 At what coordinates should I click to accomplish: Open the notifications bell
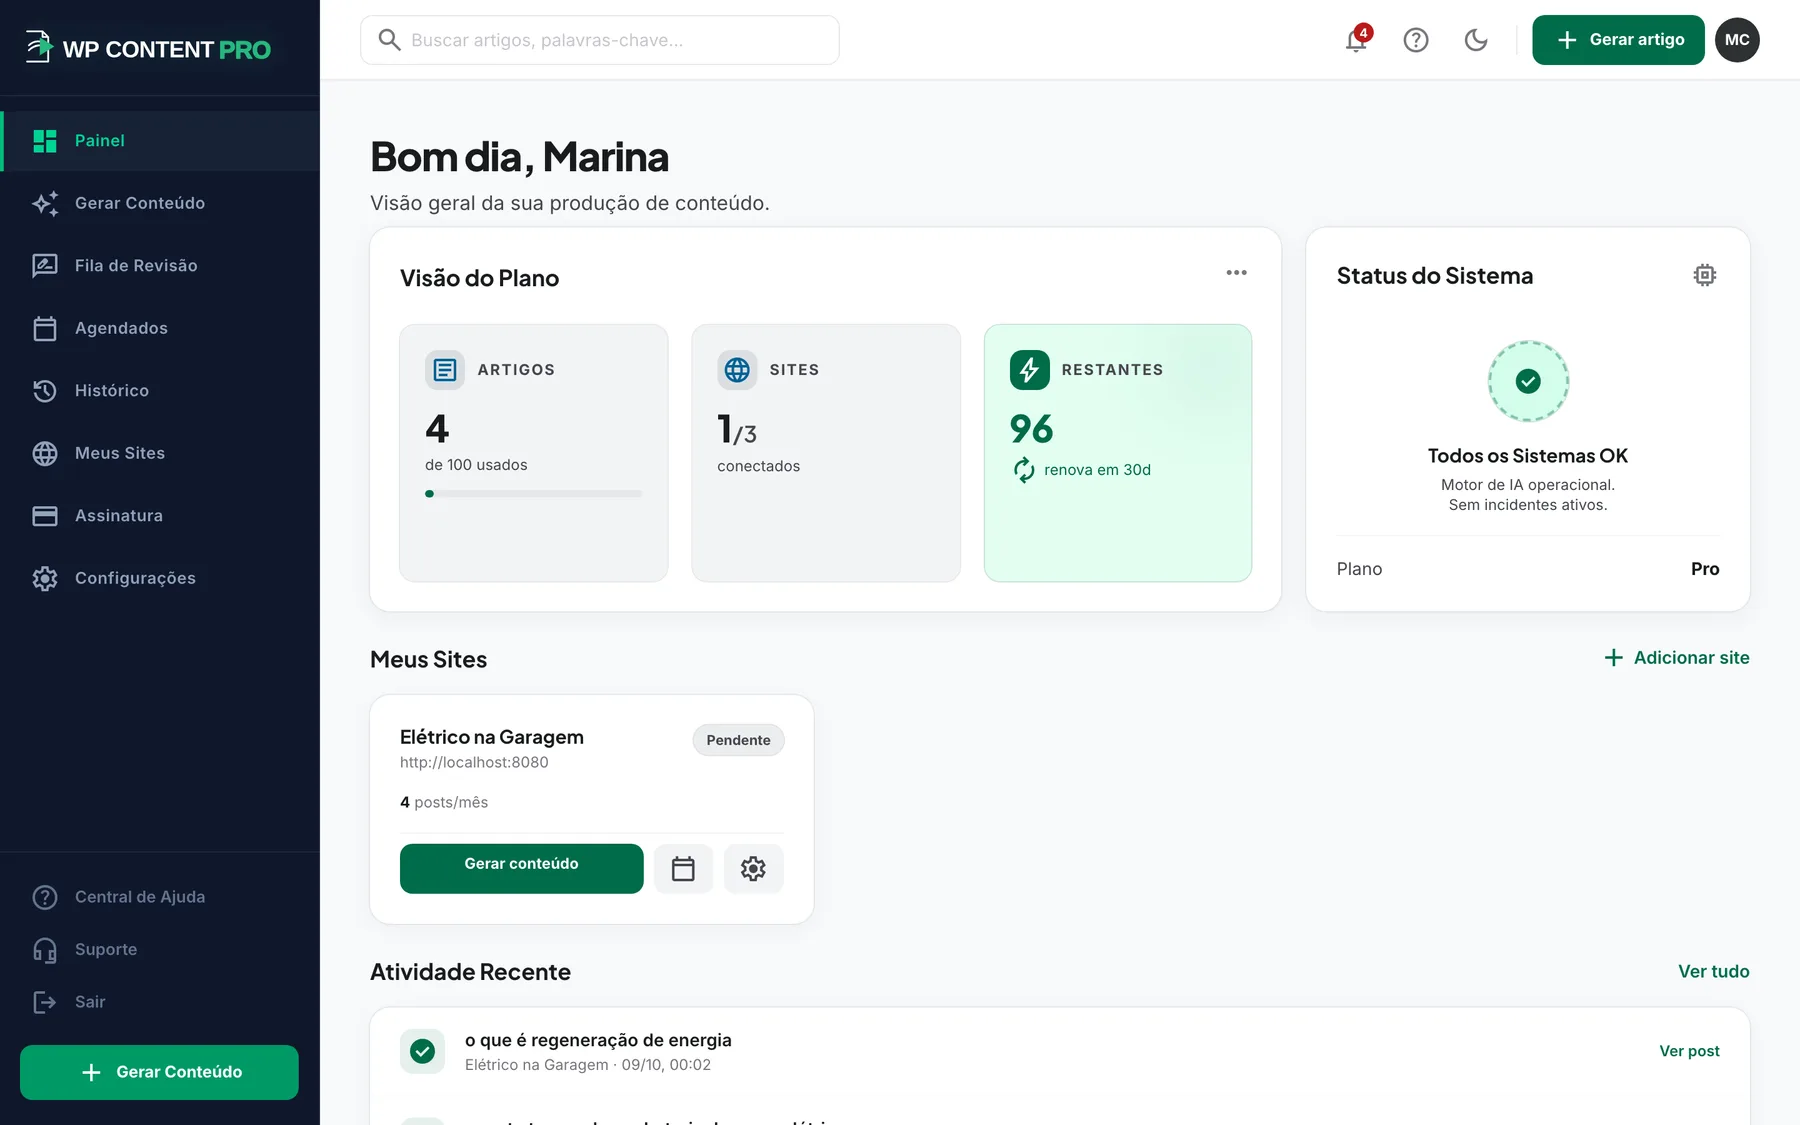tap(1356, 40)
